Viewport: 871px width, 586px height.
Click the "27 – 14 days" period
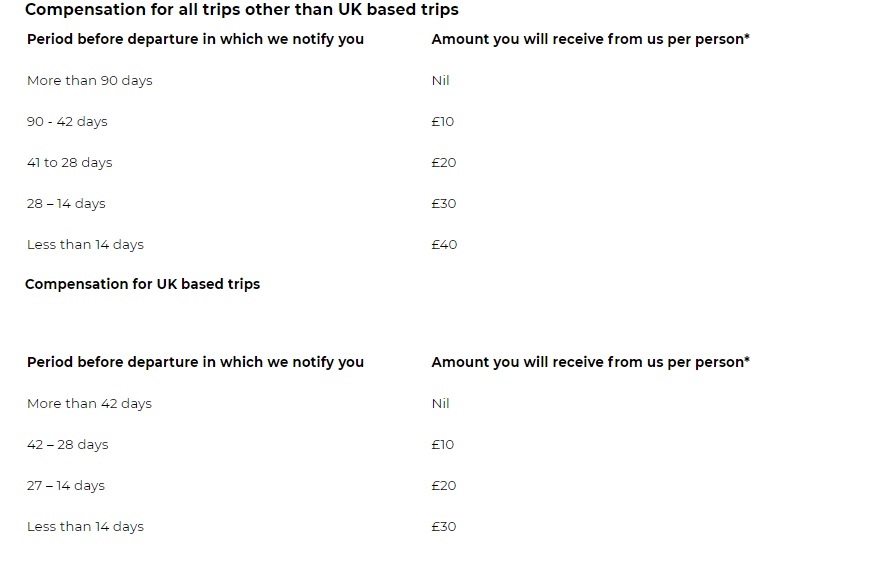pos(66,486)
